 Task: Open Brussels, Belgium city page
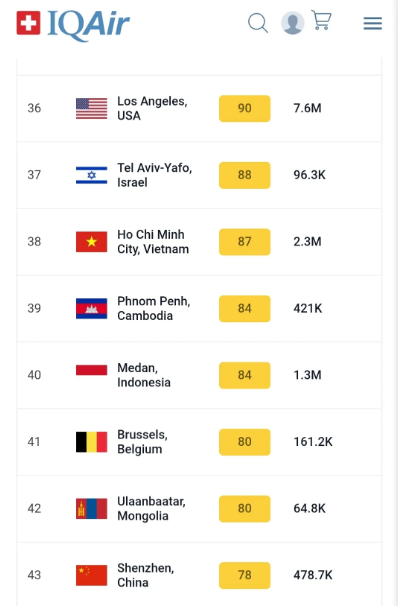click(x=142, y=442)
